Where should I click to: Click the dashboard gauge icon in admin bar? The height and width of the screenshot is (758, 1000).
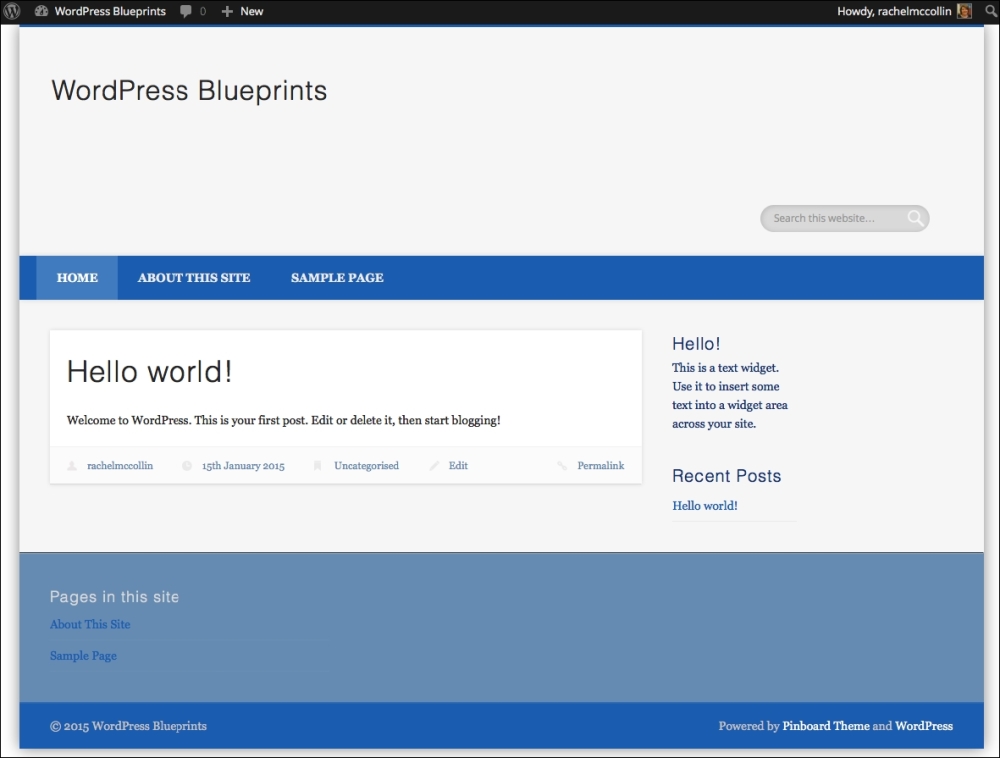41,11
